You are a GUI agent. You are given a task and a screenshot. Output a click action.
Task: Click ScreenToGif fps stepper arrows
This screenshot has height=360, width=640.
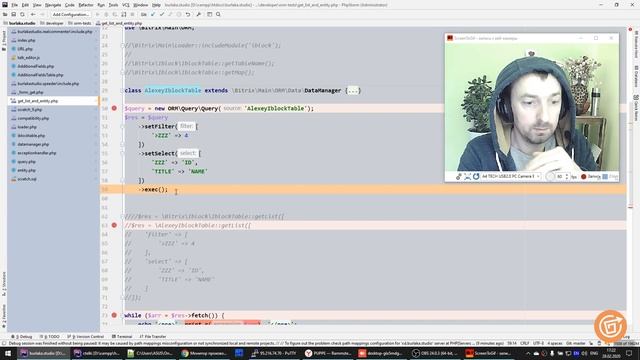[567, 176]
